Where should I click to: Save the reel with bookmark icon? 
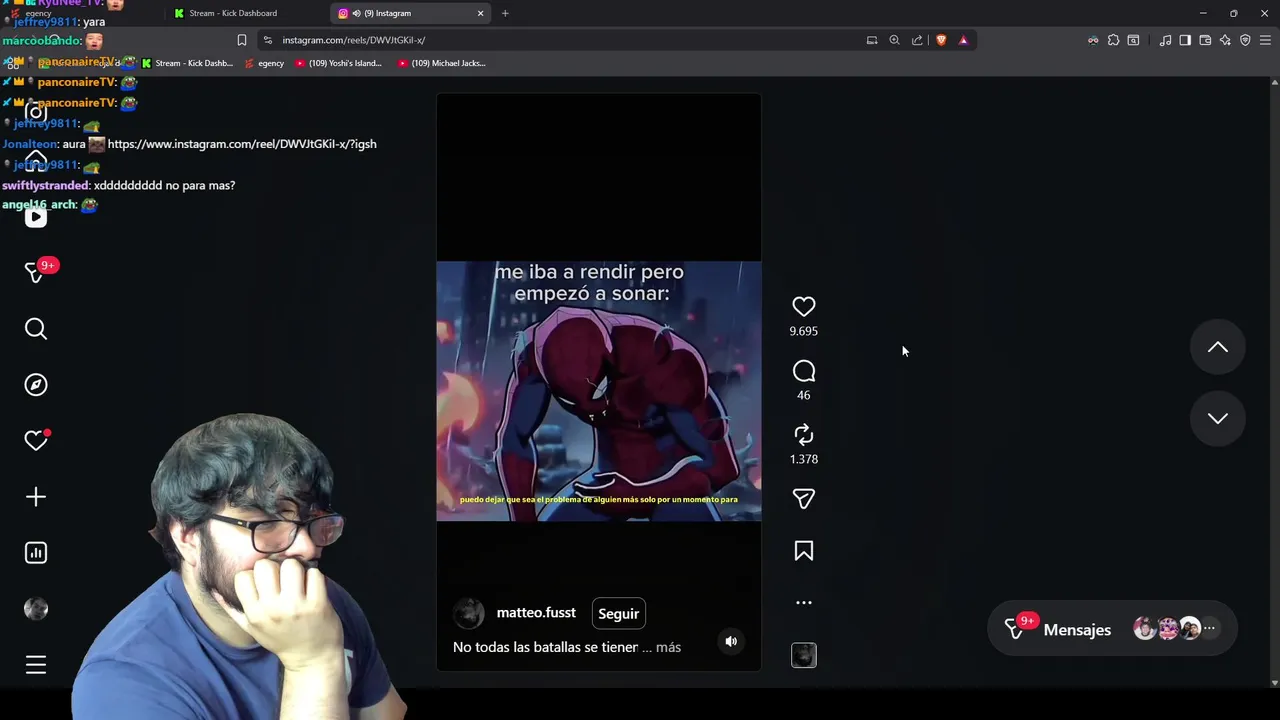pos(804,551)
